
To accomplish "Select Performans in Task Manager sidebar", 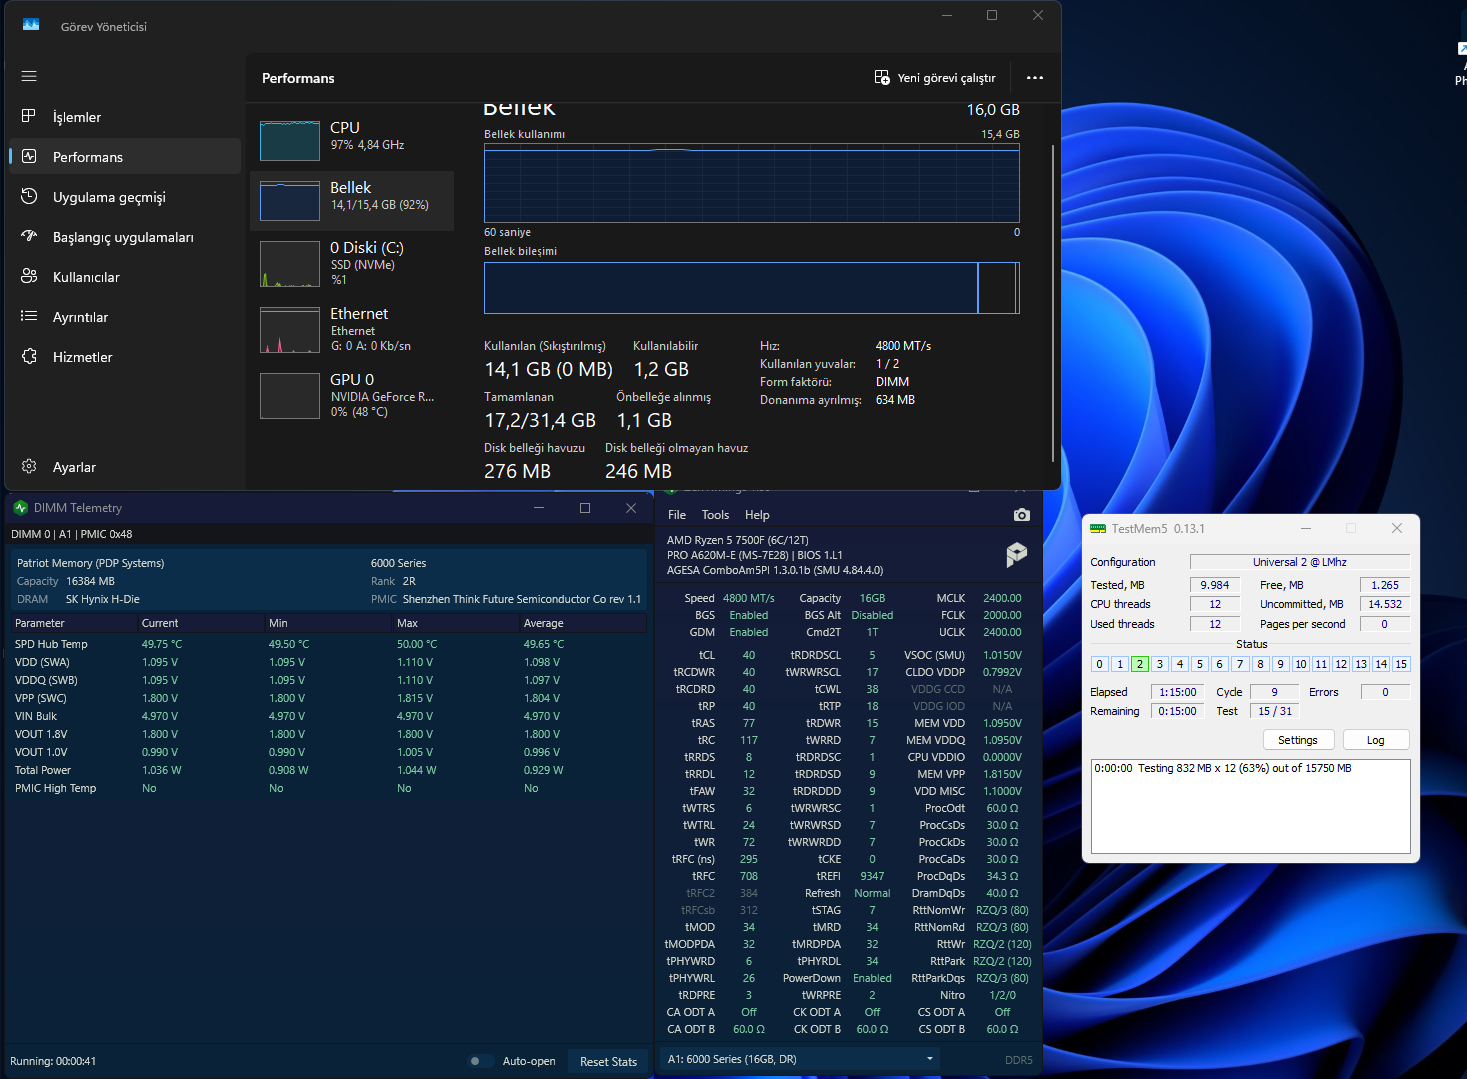I will tap(125, 157).
